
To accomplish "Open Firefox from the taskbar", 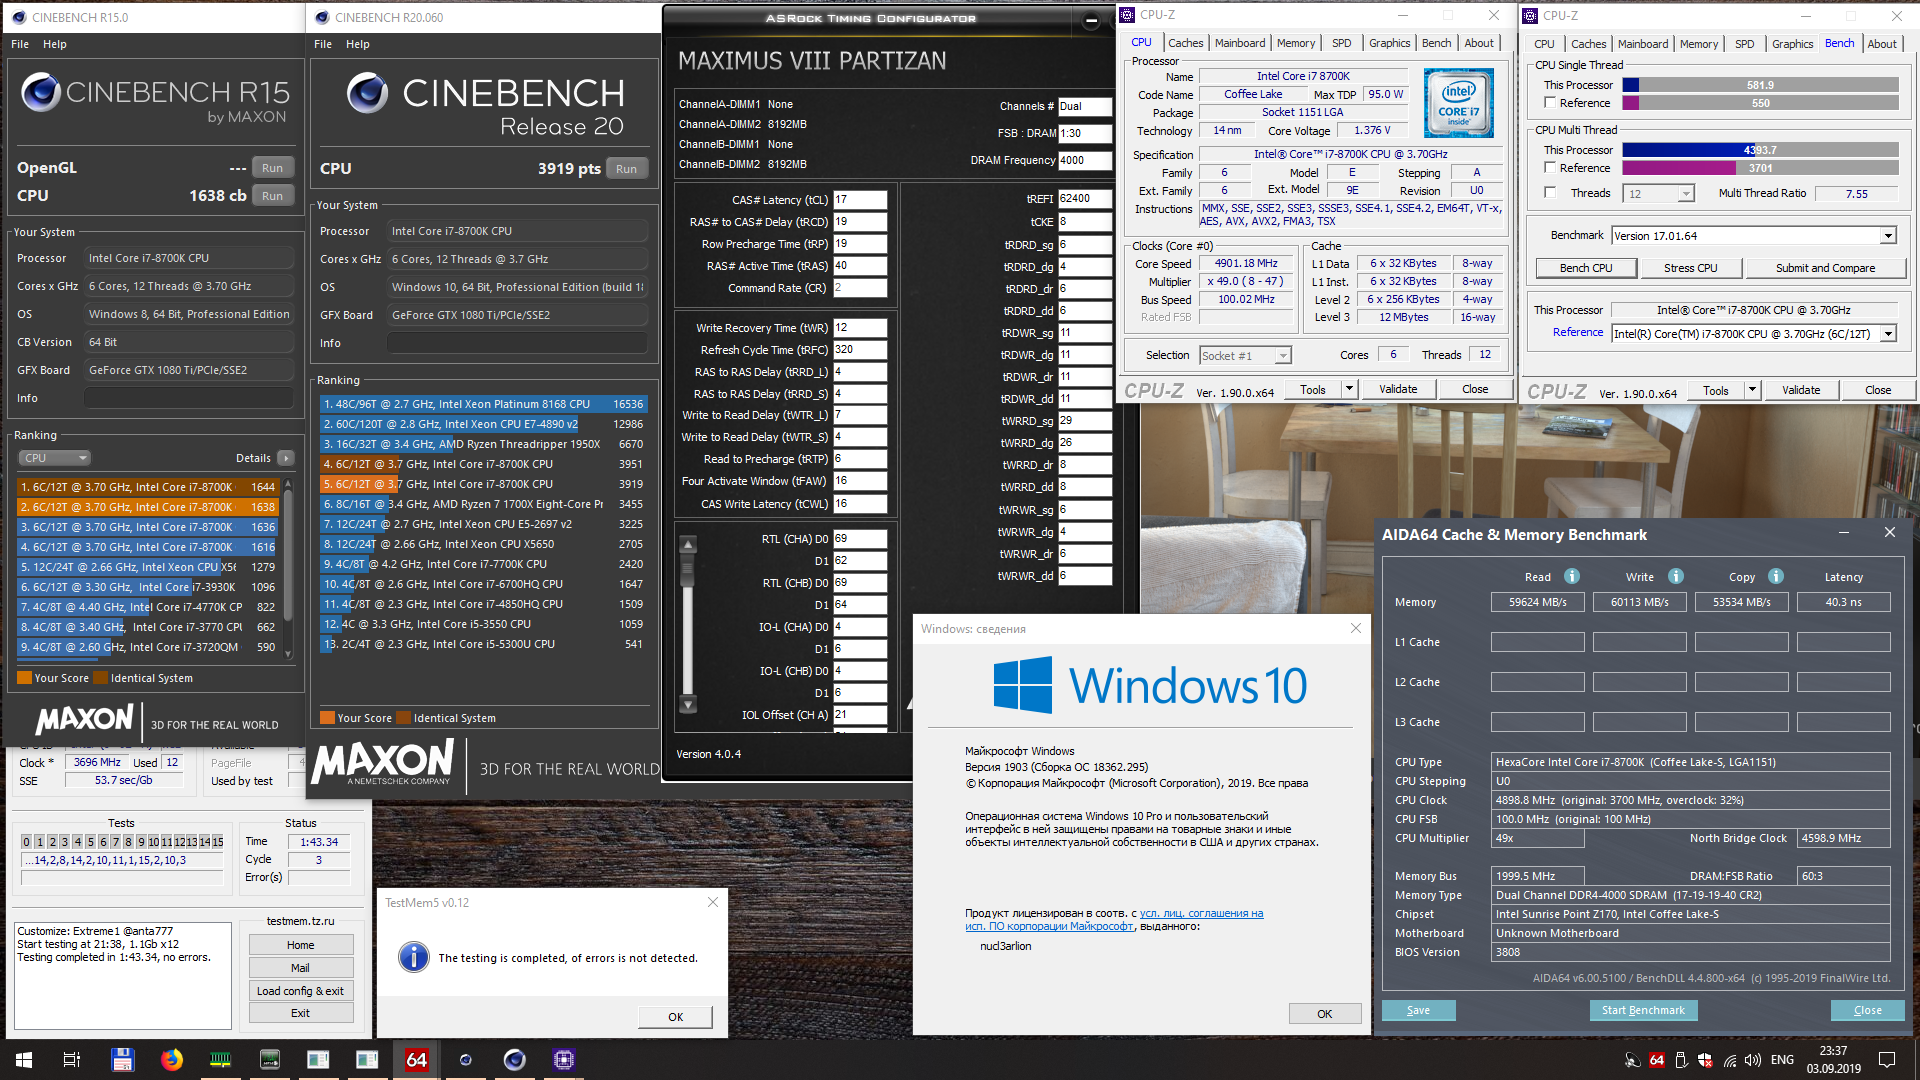I will click(172, 1060).
